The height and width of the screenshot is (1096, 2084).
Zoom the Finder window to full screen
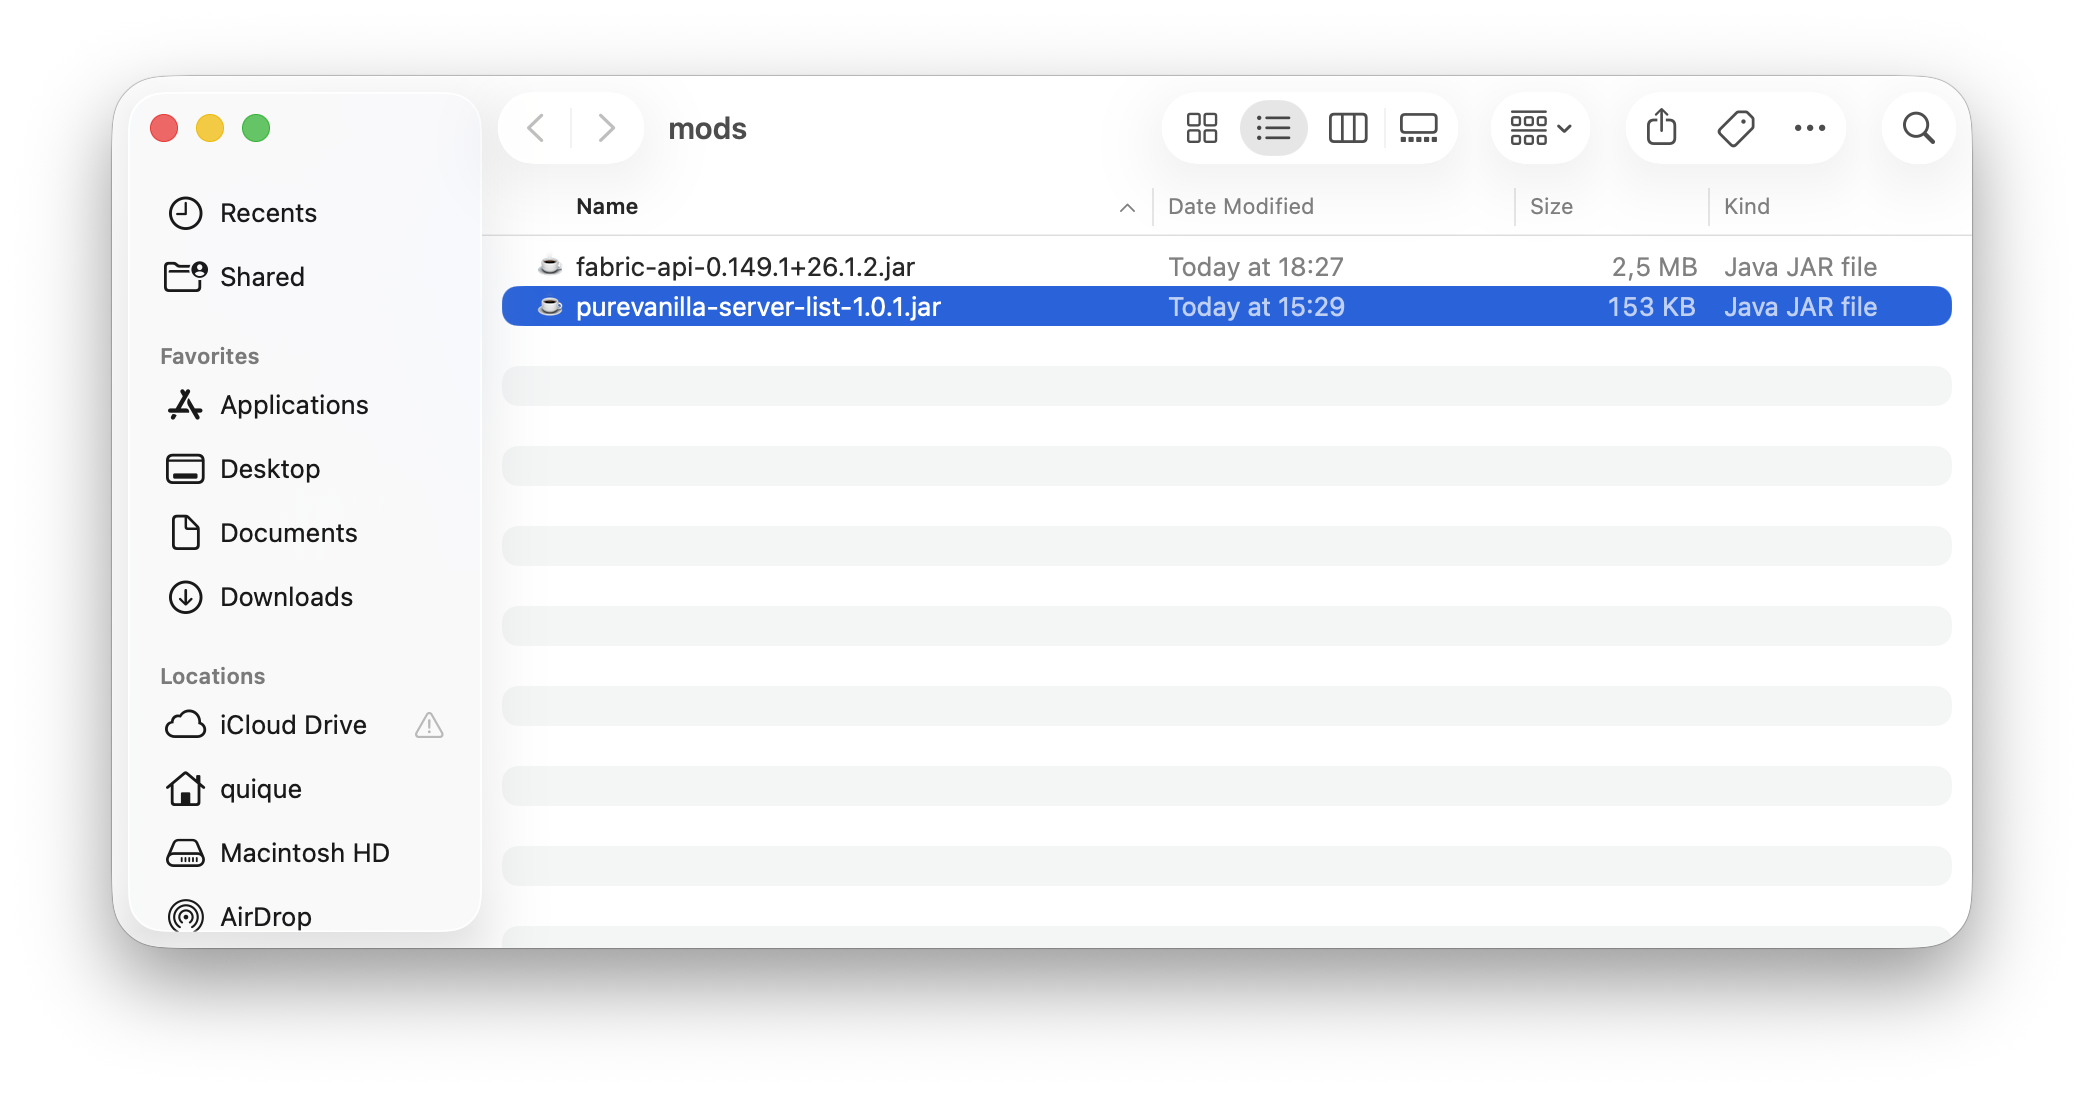(x=256, y=128)
